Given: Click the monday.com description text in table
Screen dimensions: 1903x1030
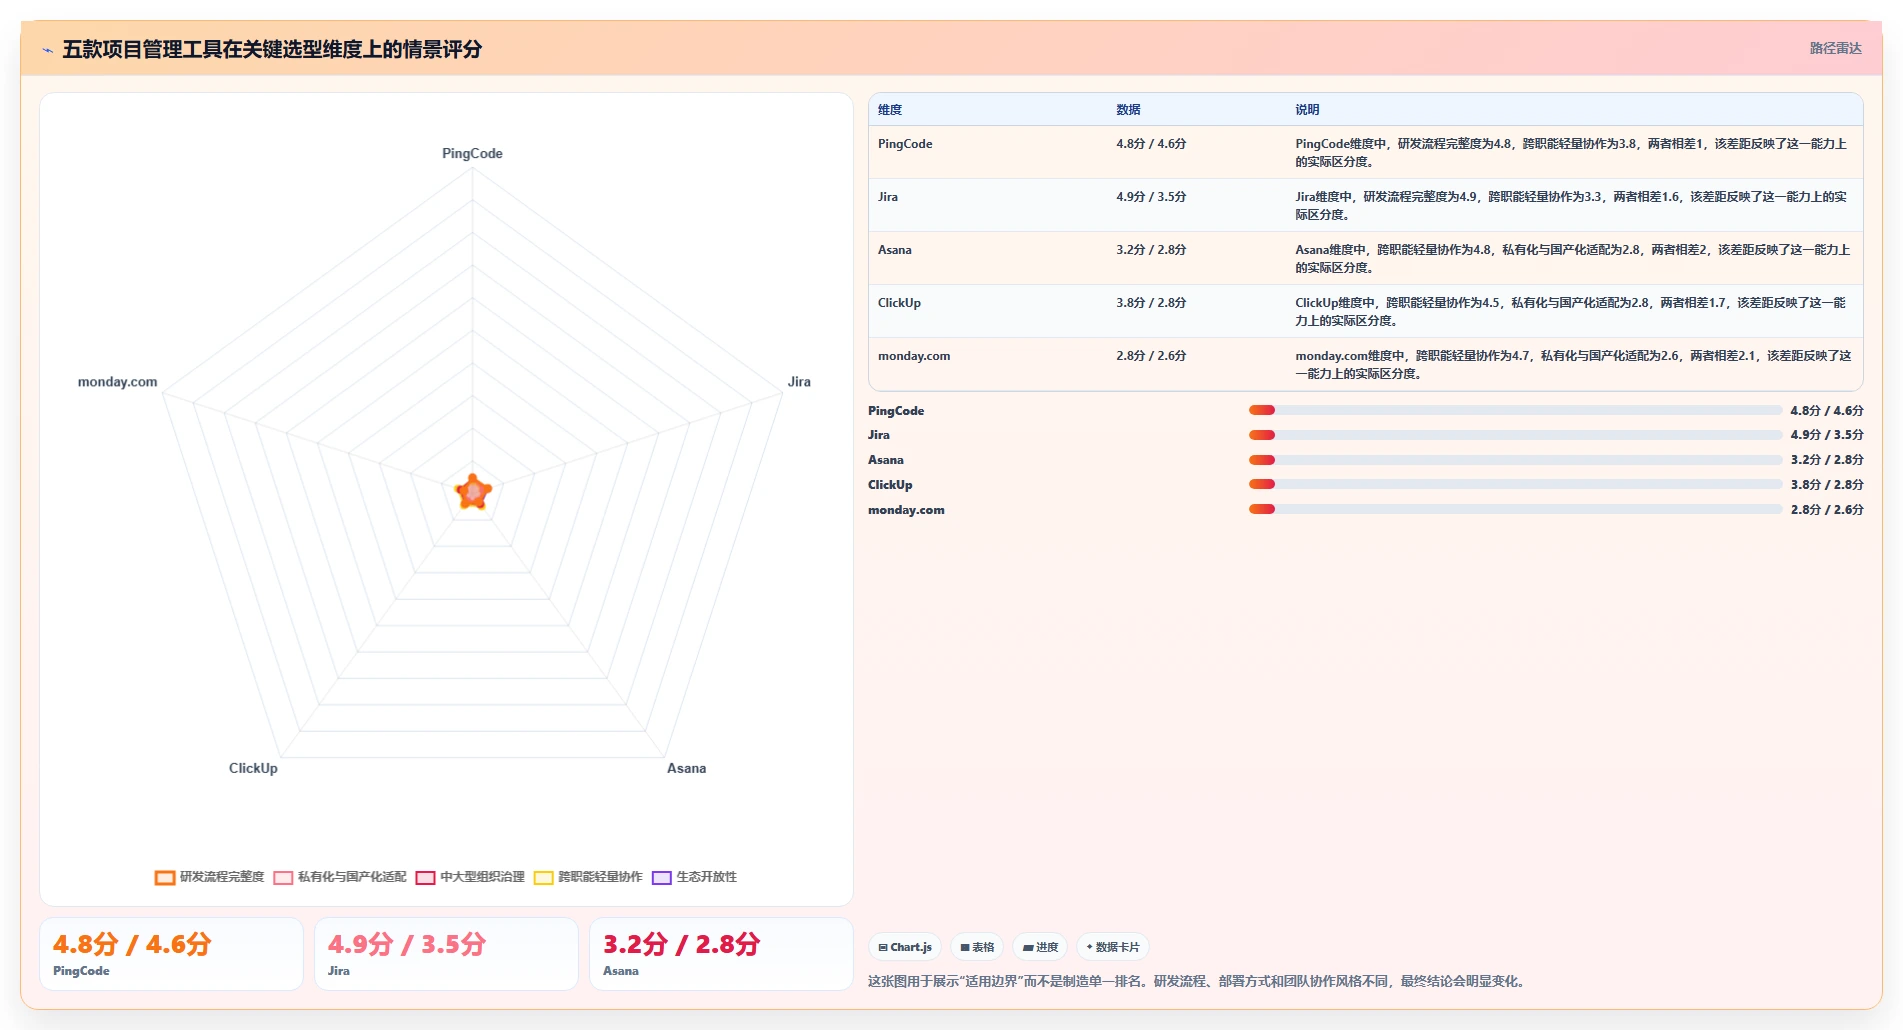Looking at the screenshot, I should (x=1573, y=364).
